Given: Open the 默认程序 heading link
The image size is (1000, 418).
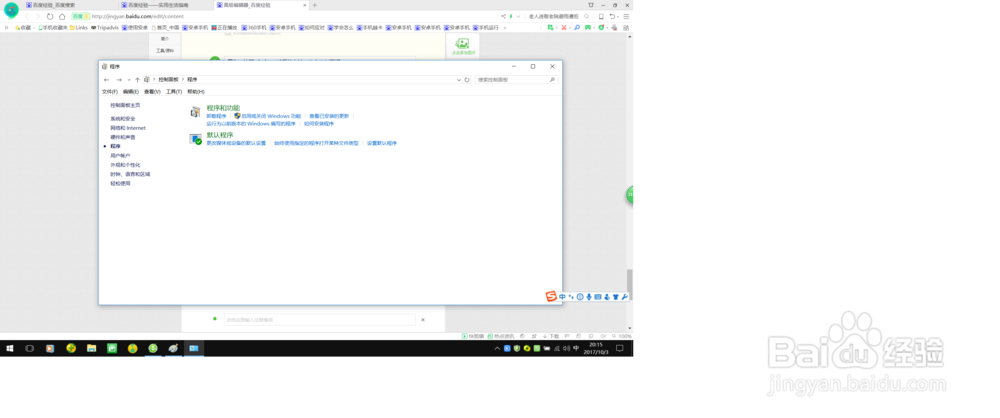Looking at the screenshot, I should coord(220,135).
